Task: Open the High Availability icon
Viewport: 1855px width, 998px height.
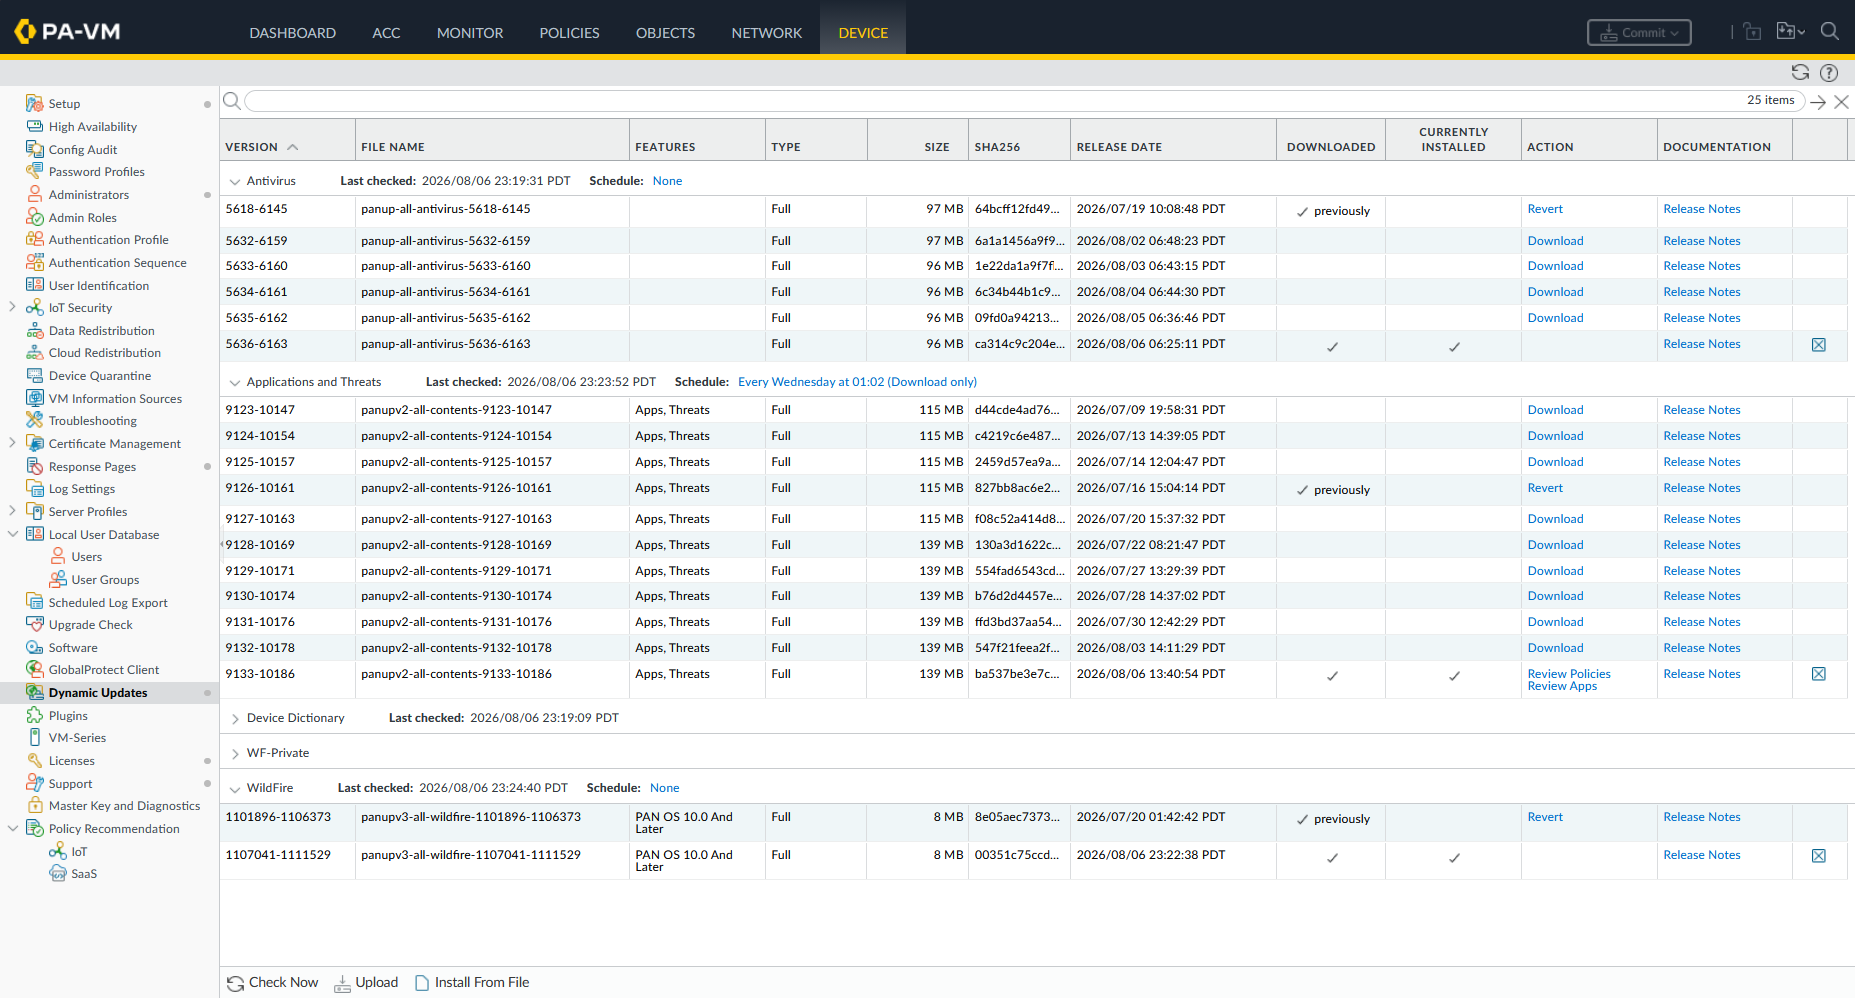Action: (x=35, y=127)
